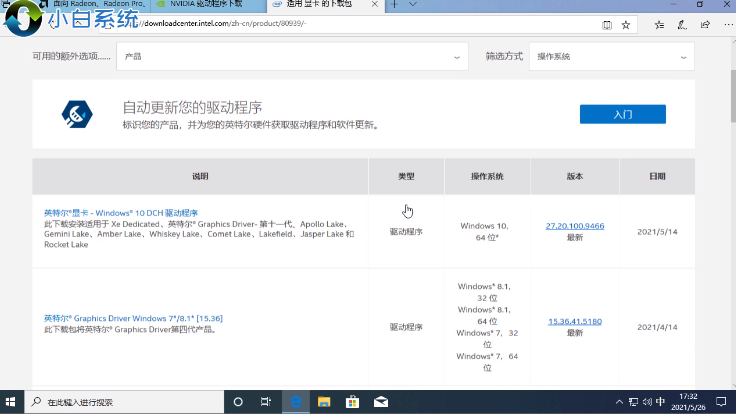This screenshot has height=414, width=736.
Task: Open a new browser tab
Action: [396, 5]
